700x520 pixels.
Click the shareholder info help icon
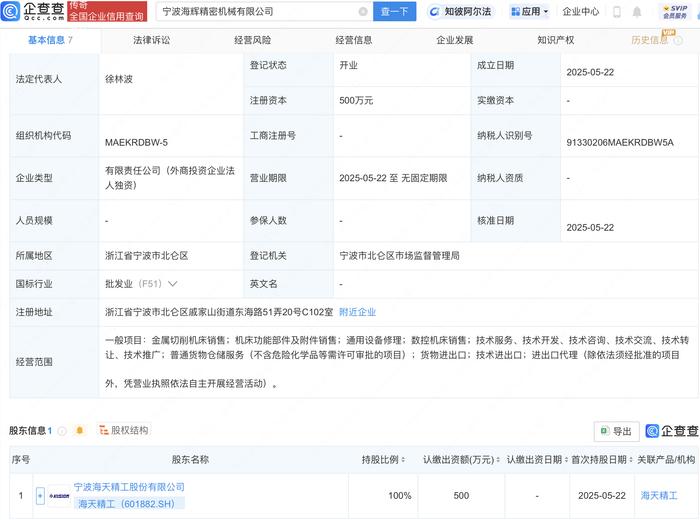pos(62,431)
